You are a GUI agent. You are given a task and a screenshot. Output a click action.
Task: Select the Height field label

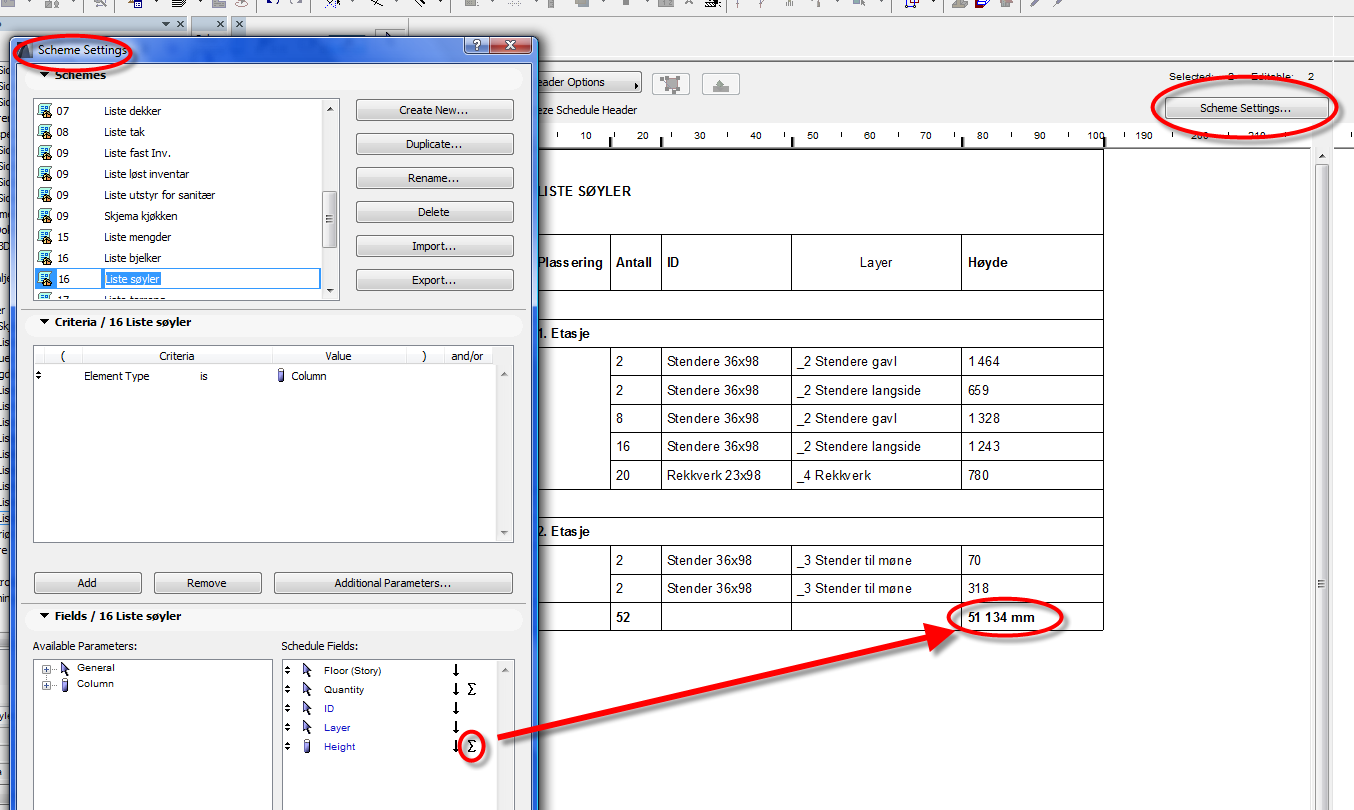pos(339,747)
